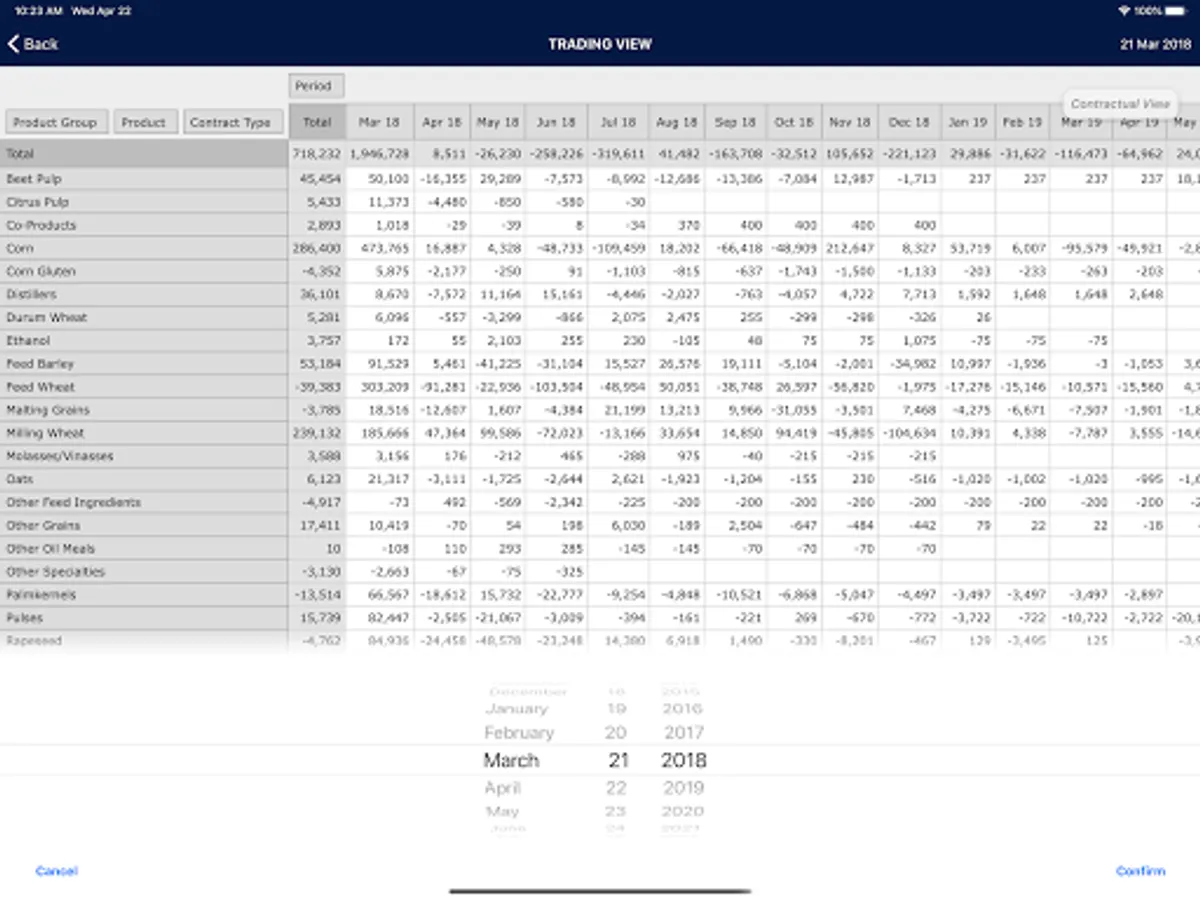Screen dimensions: 1200x900
Task: Confirm the selected date
Action: pyautogui.click(x=1140, y=871)
